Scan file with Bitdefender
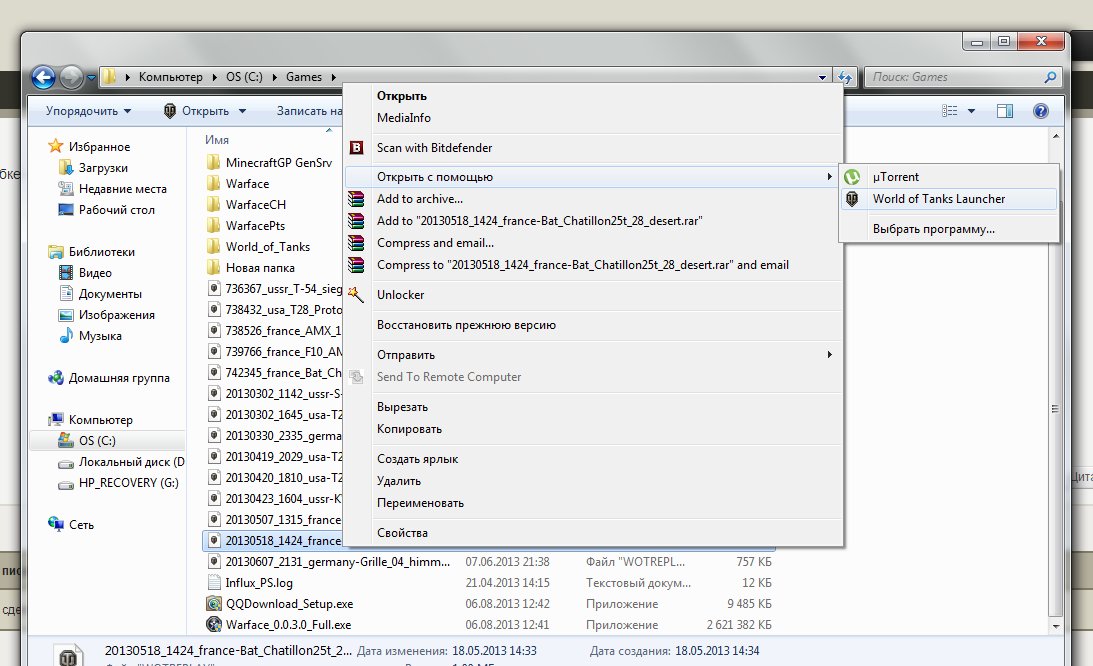 coord(434,148)
